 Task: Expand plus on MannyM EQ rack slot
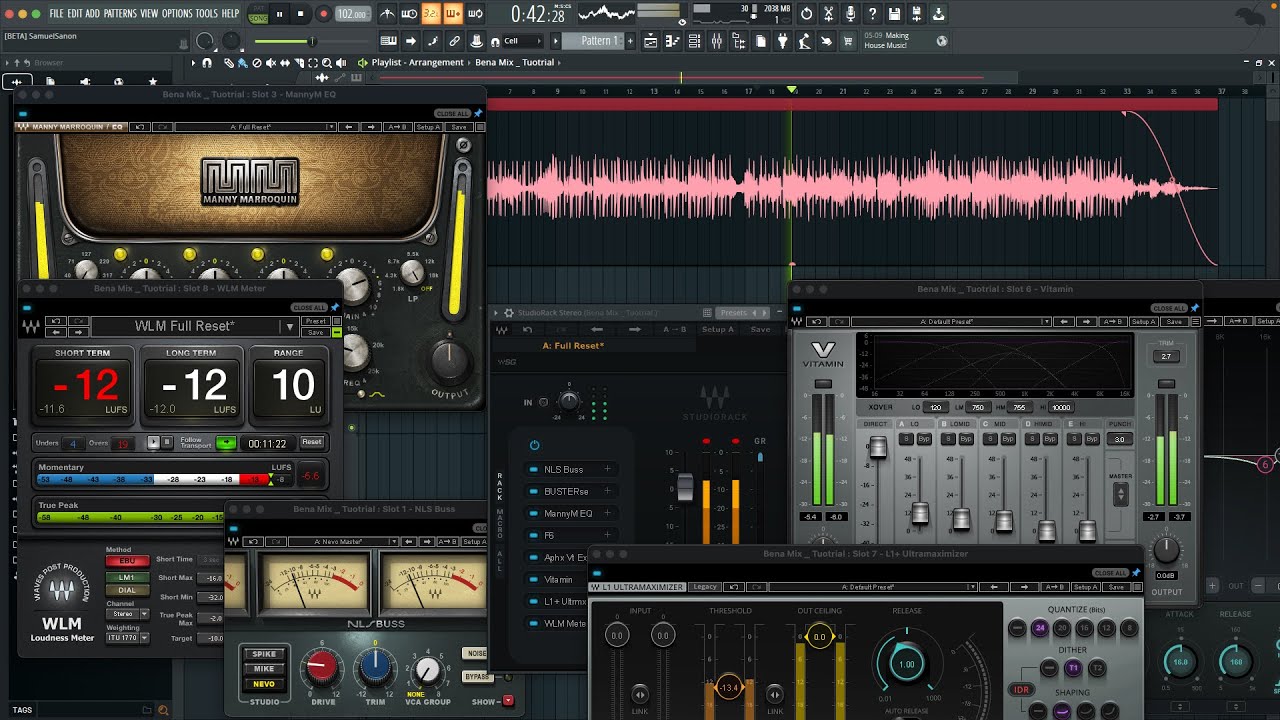coord(606,513)
